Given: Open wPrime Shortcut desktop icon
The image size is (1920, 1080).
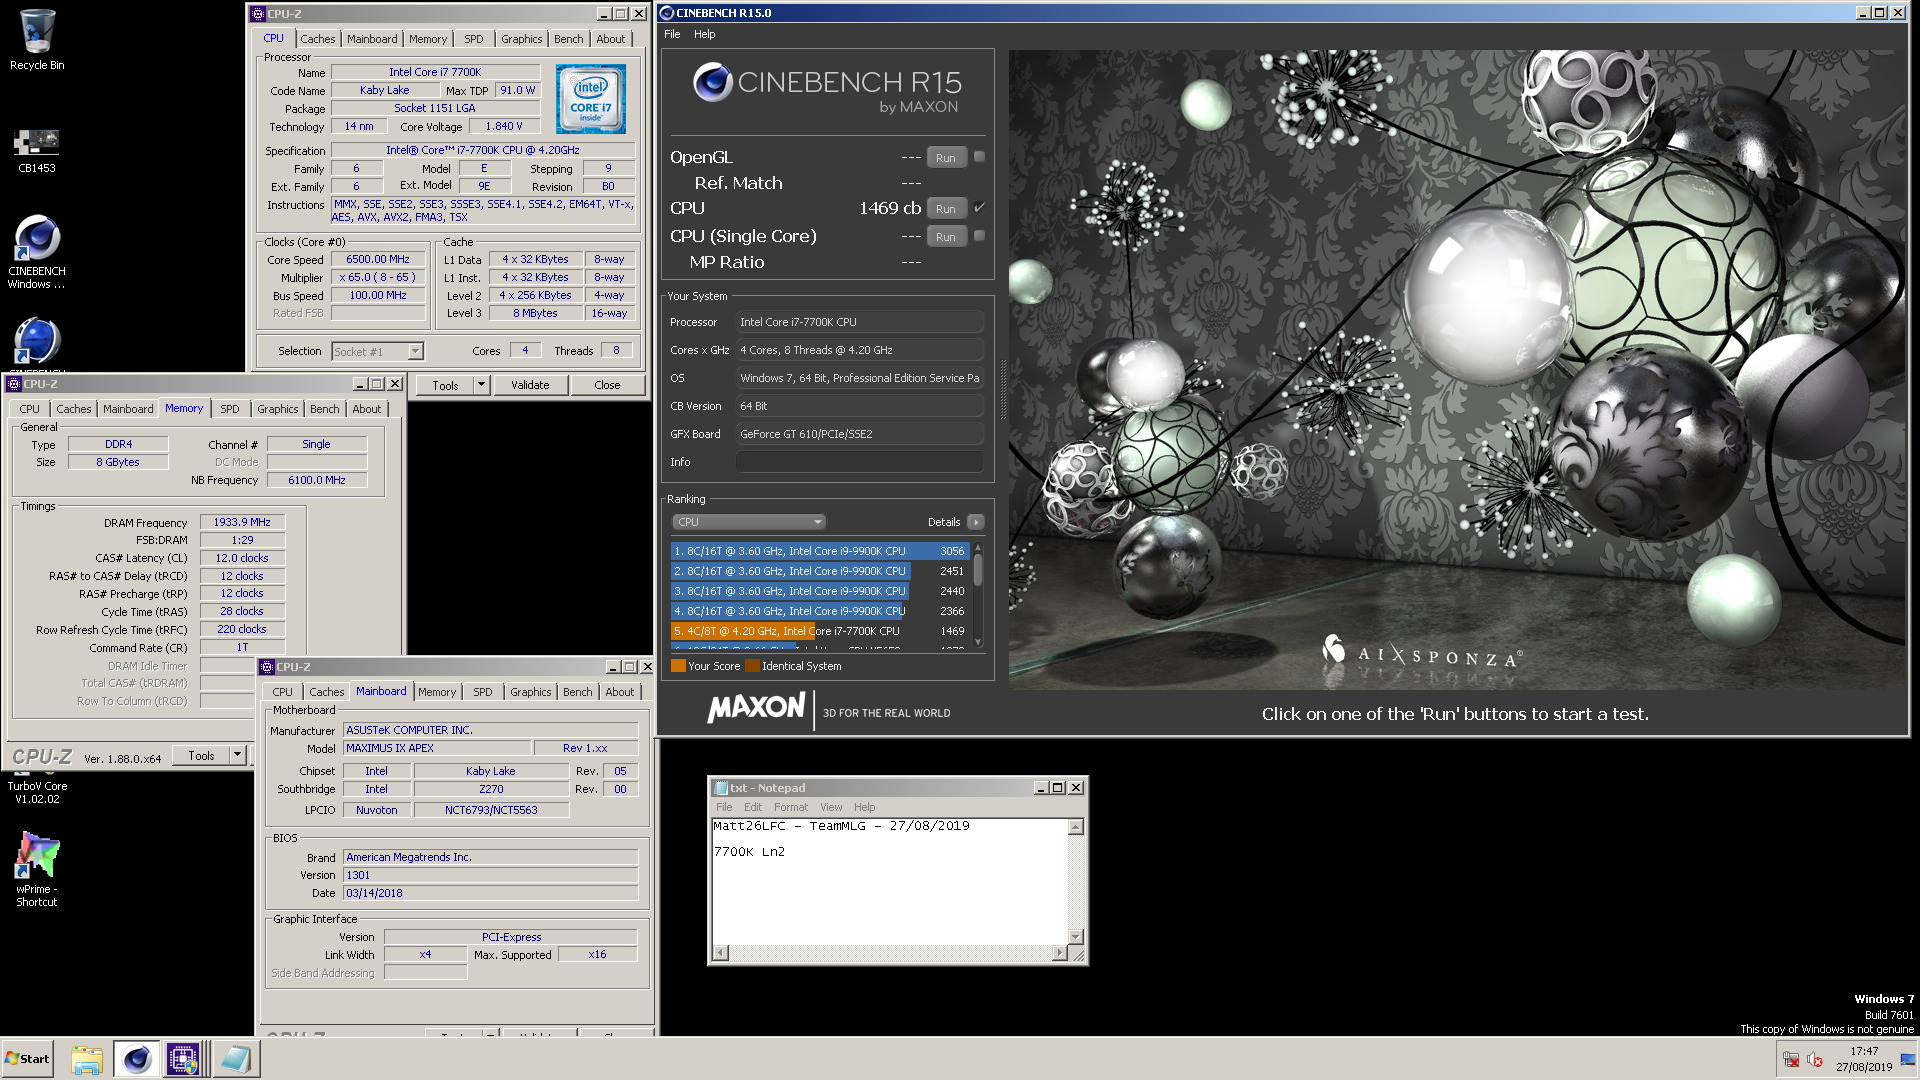Looking at the screenshot, I should pos(37,868).
